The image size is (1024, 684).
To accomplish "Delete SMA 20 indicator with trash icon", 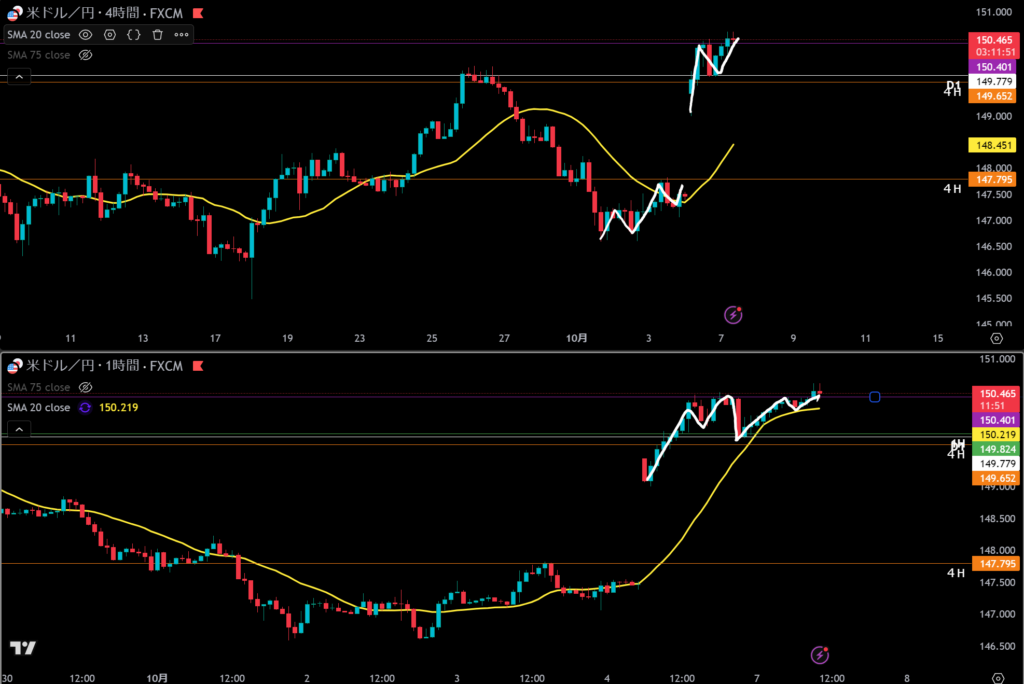I will 157,34.
